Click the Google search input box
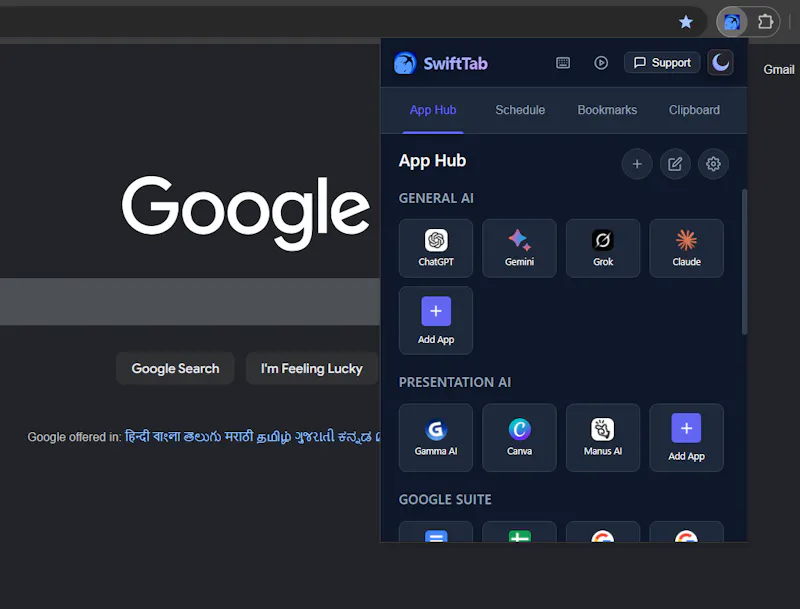The width and height of the screenshot is (800, 609). click(190, 301)
